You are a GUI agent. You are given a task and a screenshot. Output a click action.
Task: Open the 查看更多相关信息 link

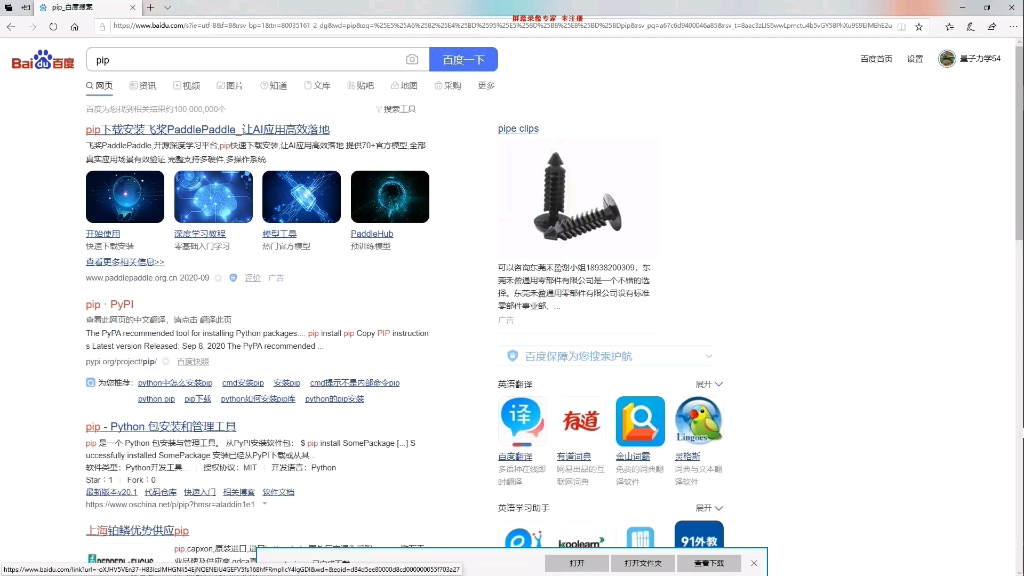pyautogui.click(x=125, y=262)
